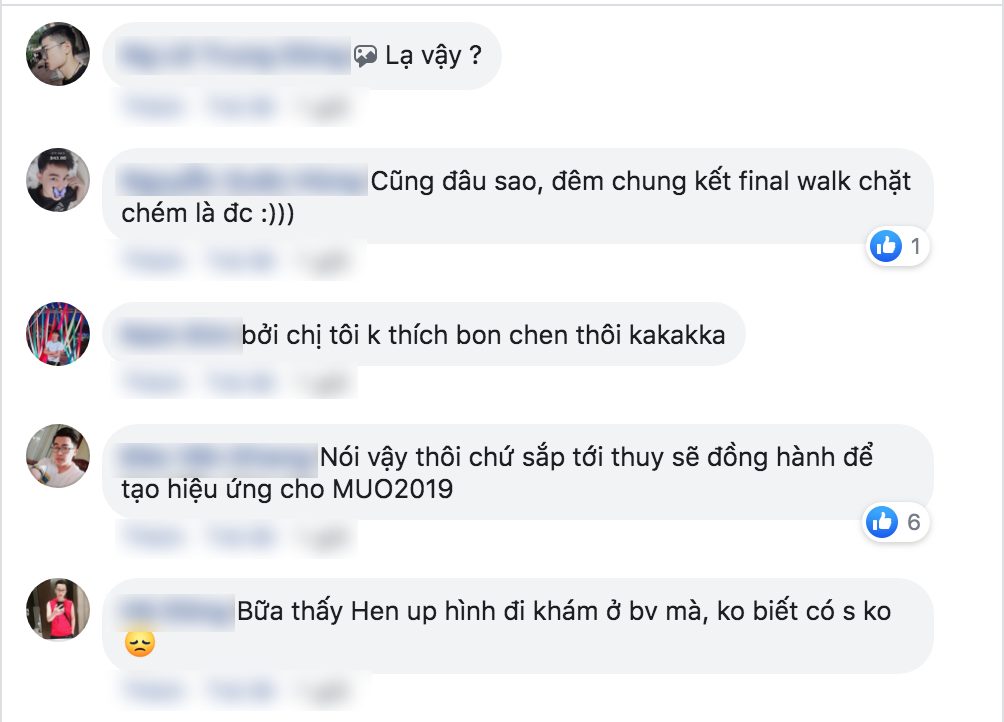Open the photo attachment icon before "Lạ vậy ?"

[x=365, y=56]
